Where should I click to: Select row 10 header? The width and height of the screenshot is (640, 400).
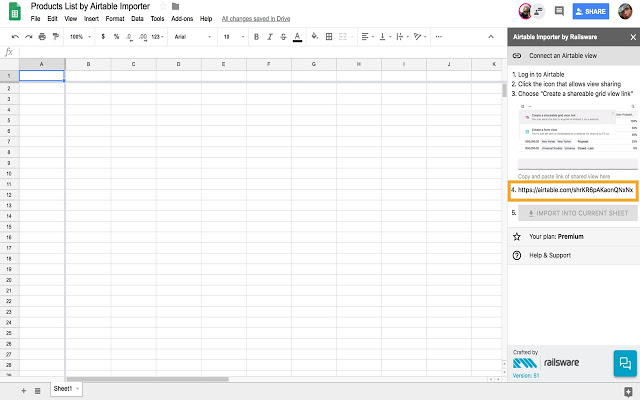(x=9, y=173)
